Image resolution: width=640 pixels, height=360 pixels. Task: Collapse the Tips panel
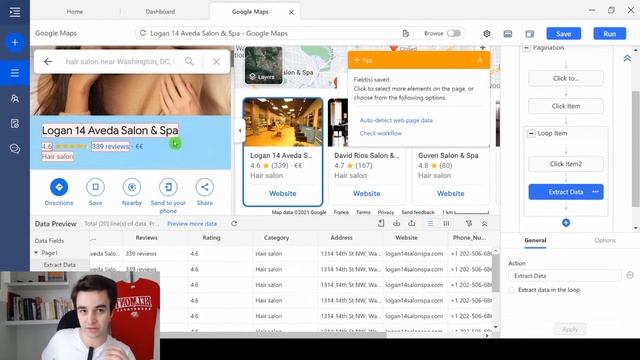click(480, 60)
